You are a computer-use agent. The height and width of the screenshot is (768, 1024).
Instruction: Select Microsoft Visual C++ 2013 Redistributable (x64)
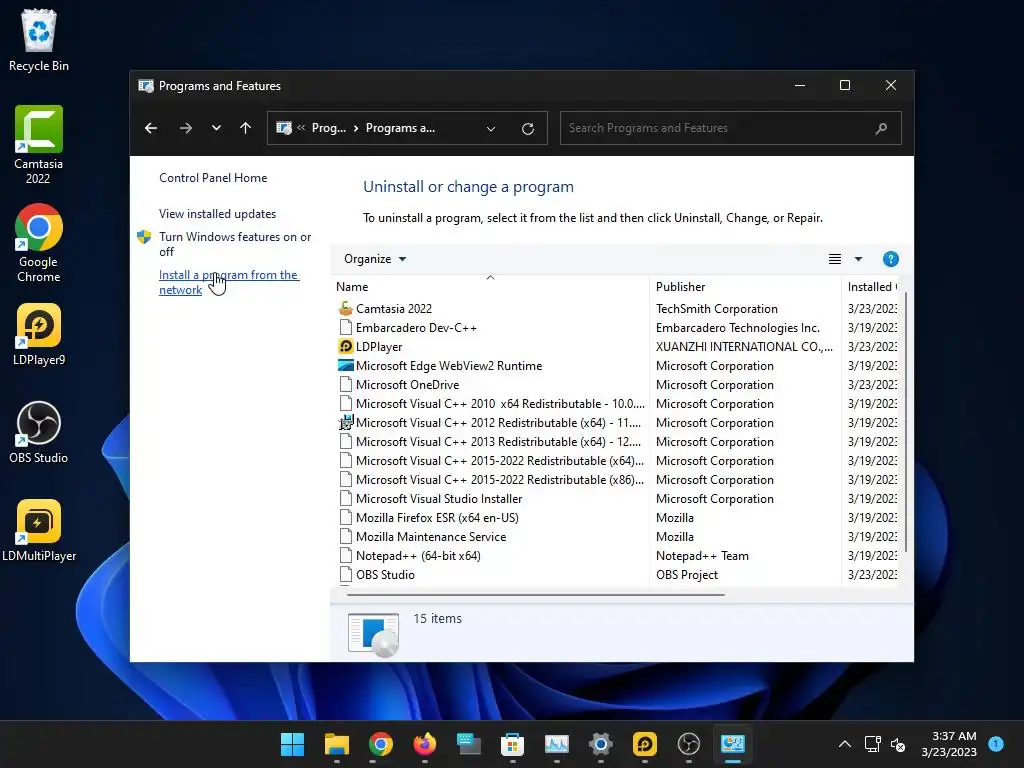(498, 441)
